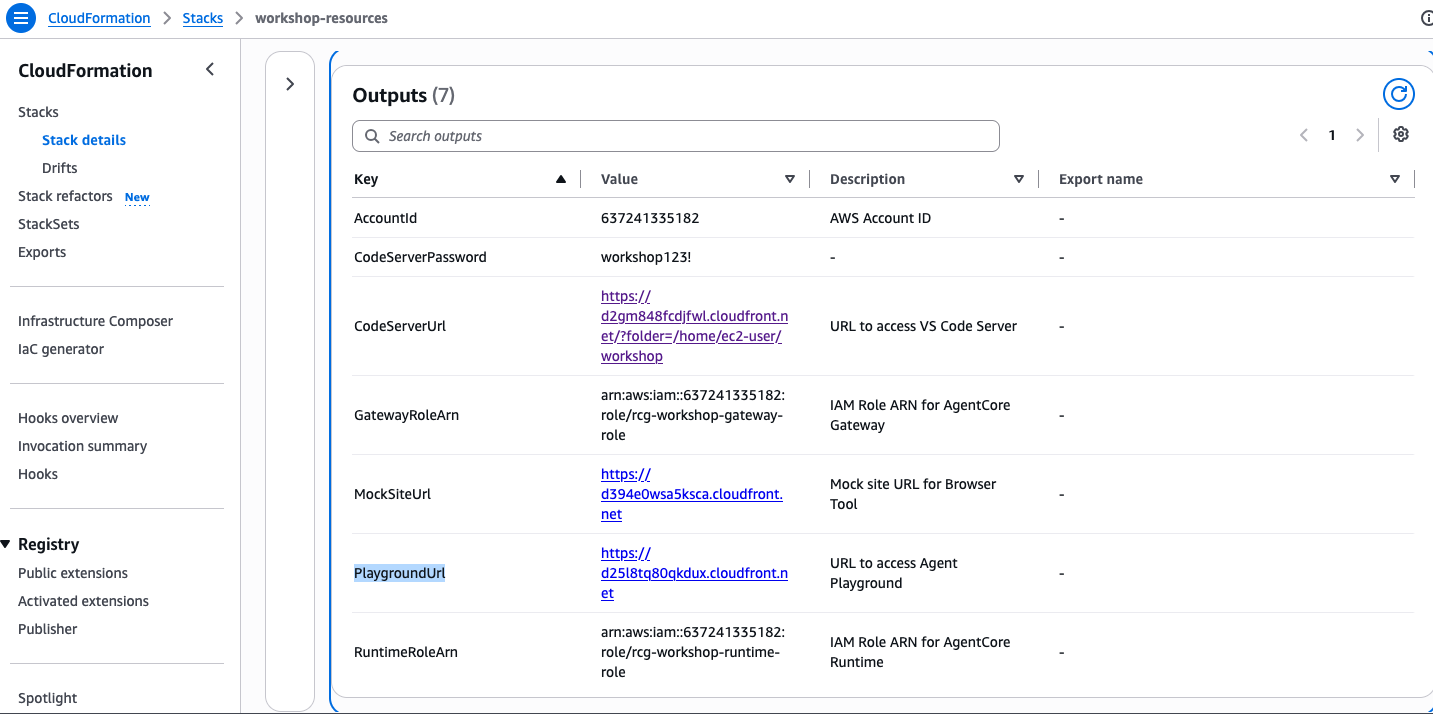
Task: Click 'Mock site URL for Browser Tool' description
Action: click(913, 494)
